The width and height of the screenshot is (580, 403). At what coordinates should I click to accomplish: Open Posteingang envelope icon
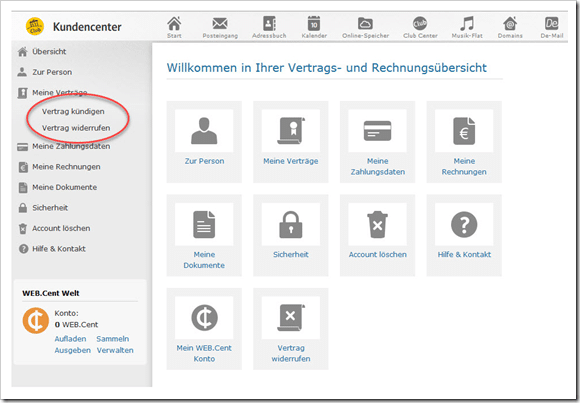tap(220, 24)
